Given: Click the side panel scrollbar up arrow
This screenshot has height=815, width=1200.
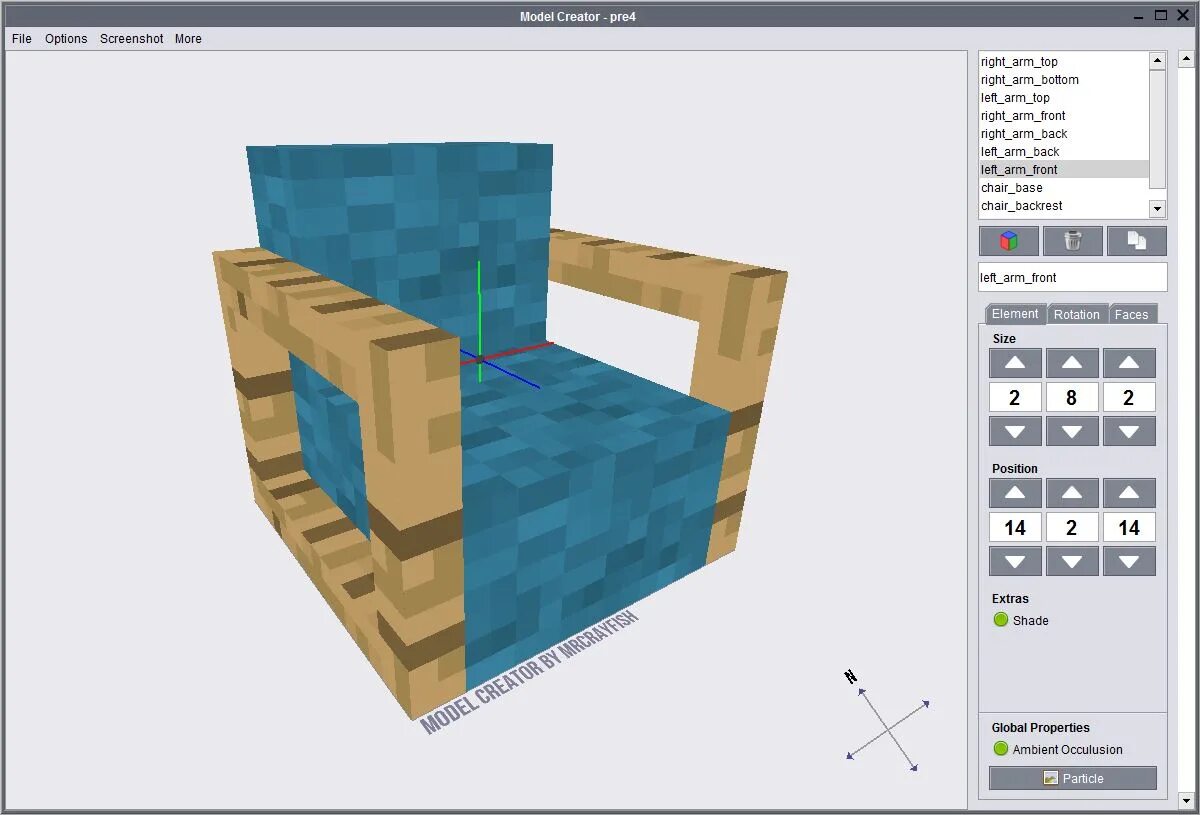Looking at the screenshot, I should coord(1186,60).
